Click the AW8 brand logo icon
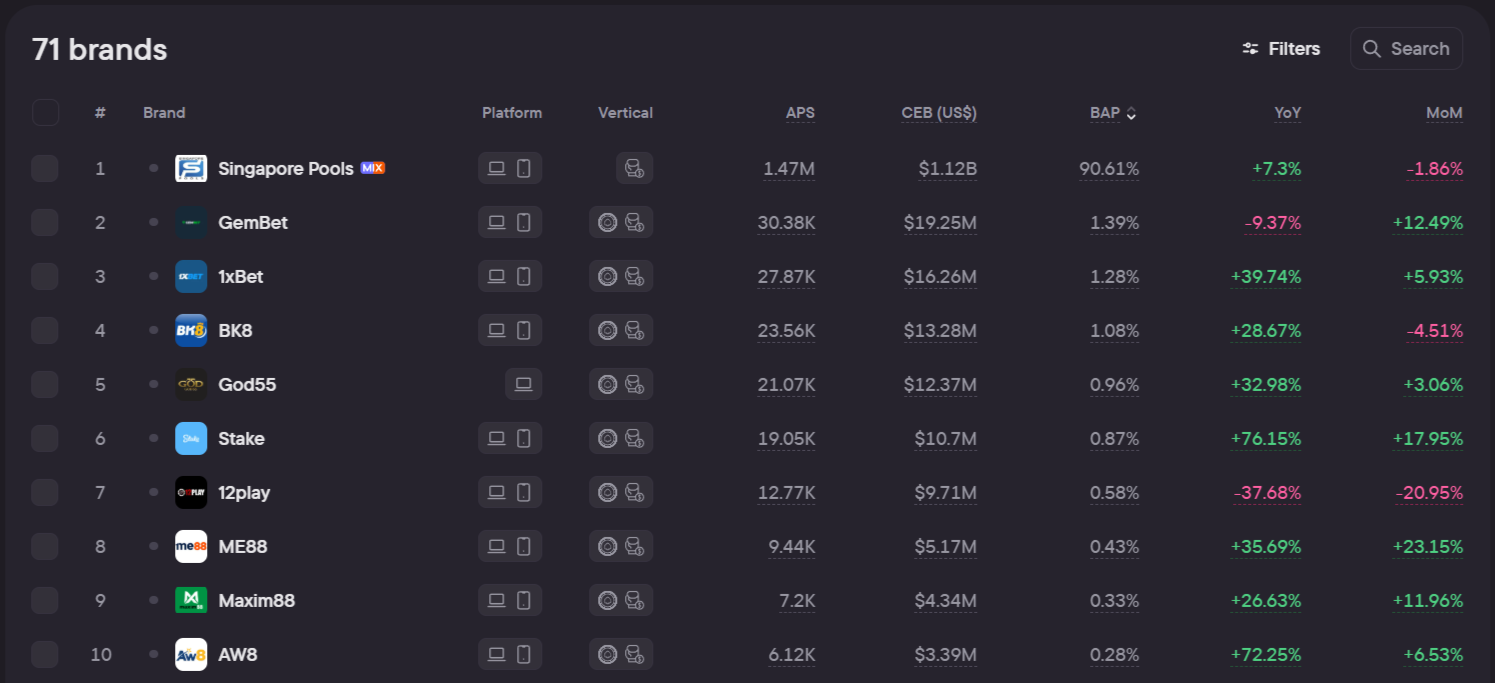 coord(191,654)
